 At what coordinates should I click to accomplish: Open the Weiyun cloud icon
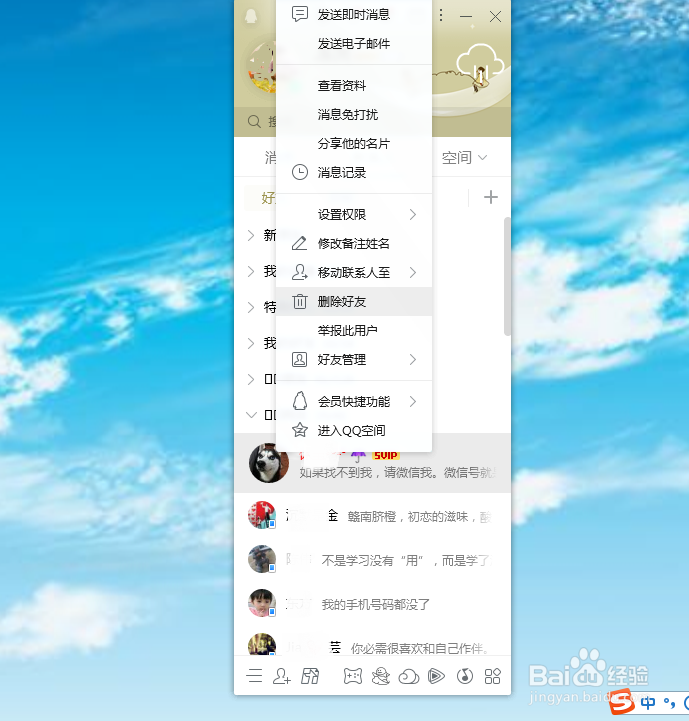point(409,676)
